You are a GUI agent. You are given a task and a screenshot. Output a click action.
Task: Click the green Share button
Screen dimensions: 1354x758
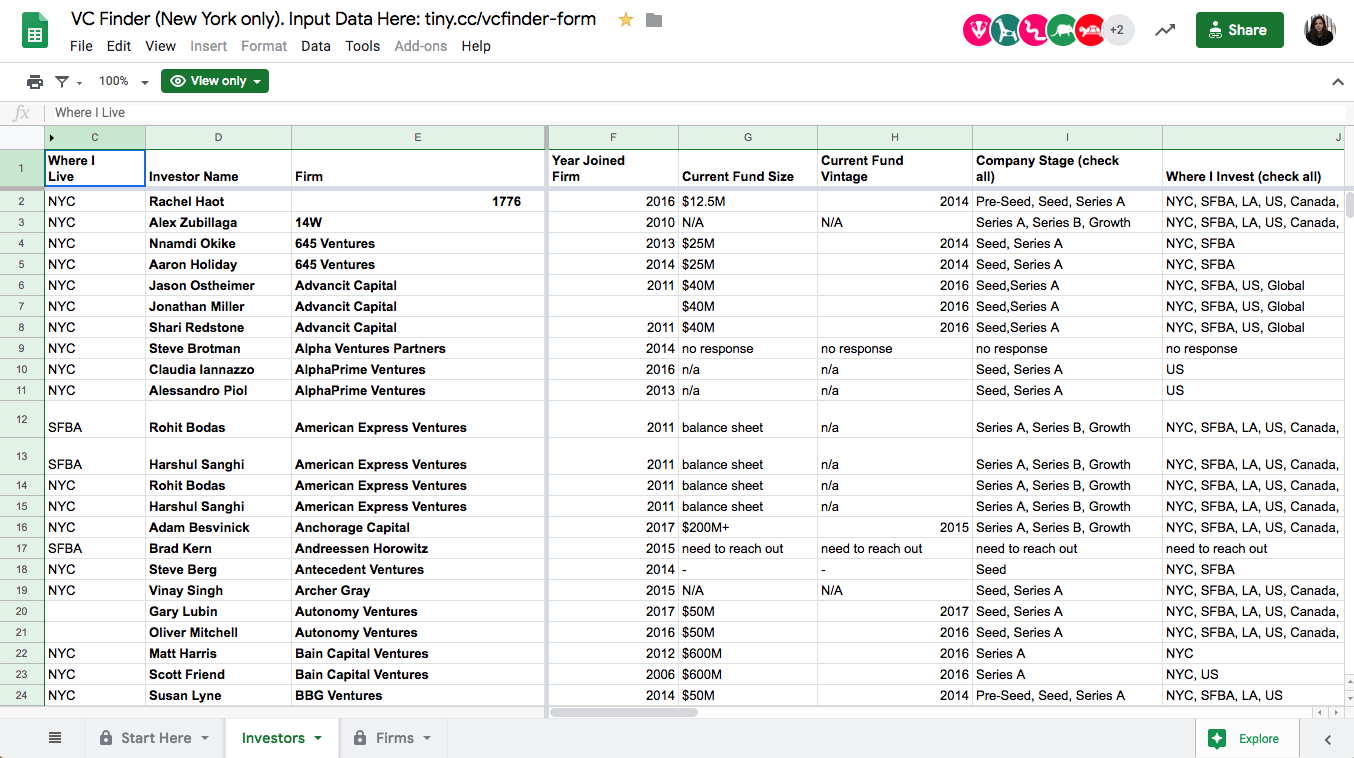click(x=1239, y=30)
